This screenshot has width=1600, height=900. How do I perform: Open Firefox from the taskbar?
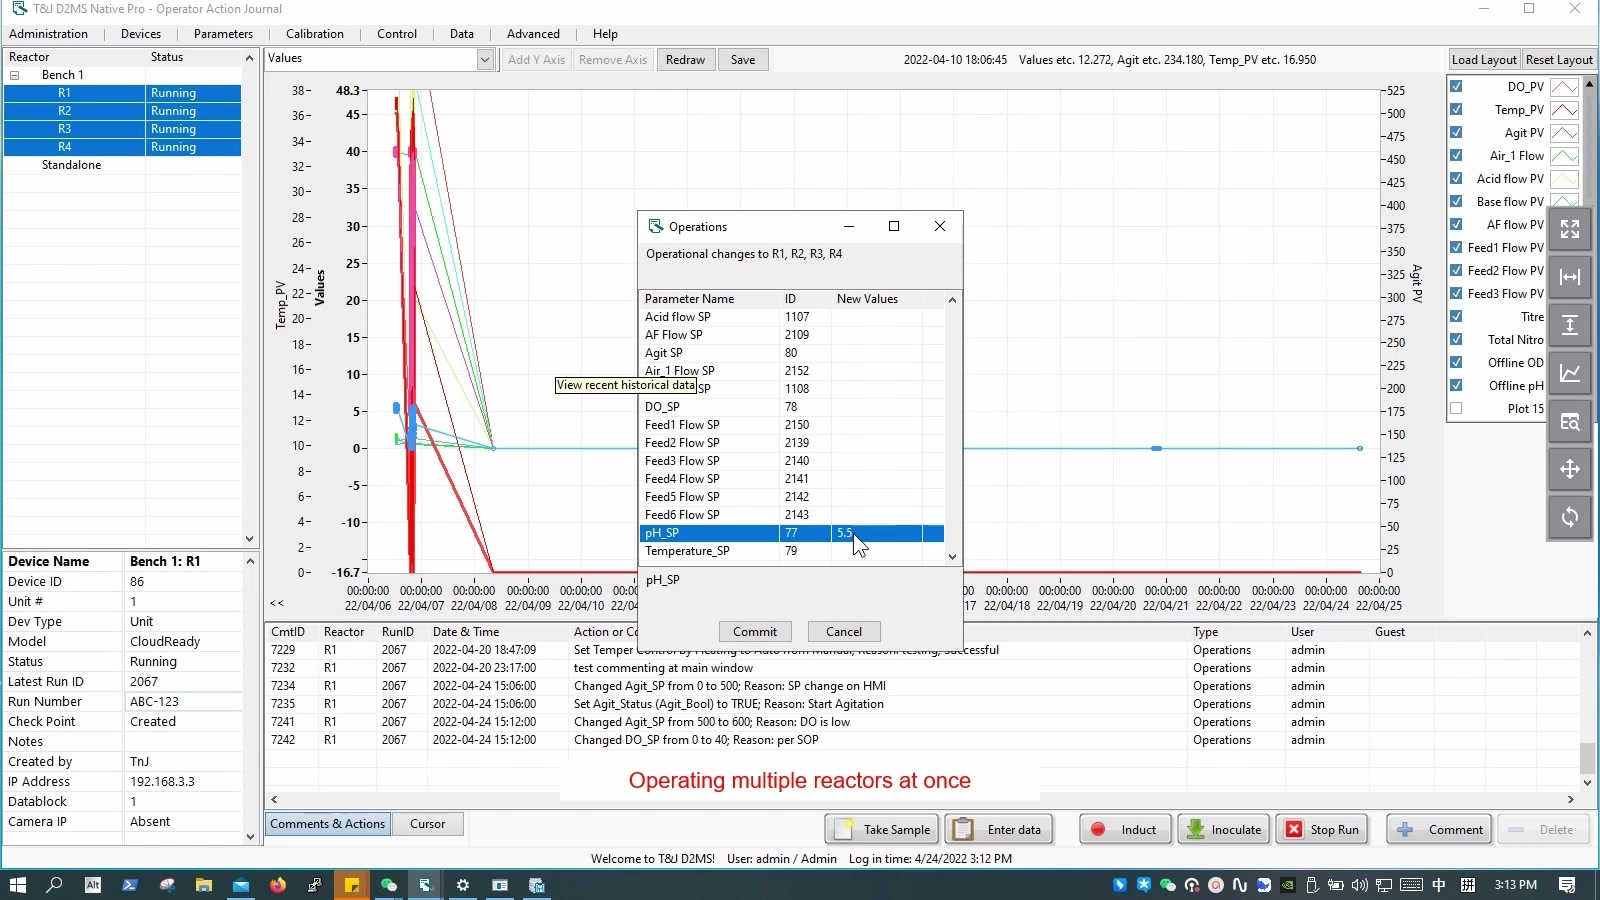pos(277,885)
